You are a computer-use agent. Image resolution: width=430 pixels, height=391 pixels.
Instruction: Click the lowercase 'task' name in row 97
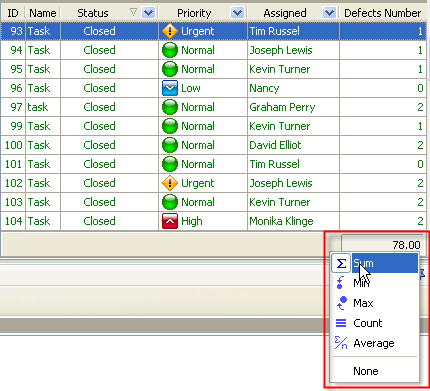(38, 107)
